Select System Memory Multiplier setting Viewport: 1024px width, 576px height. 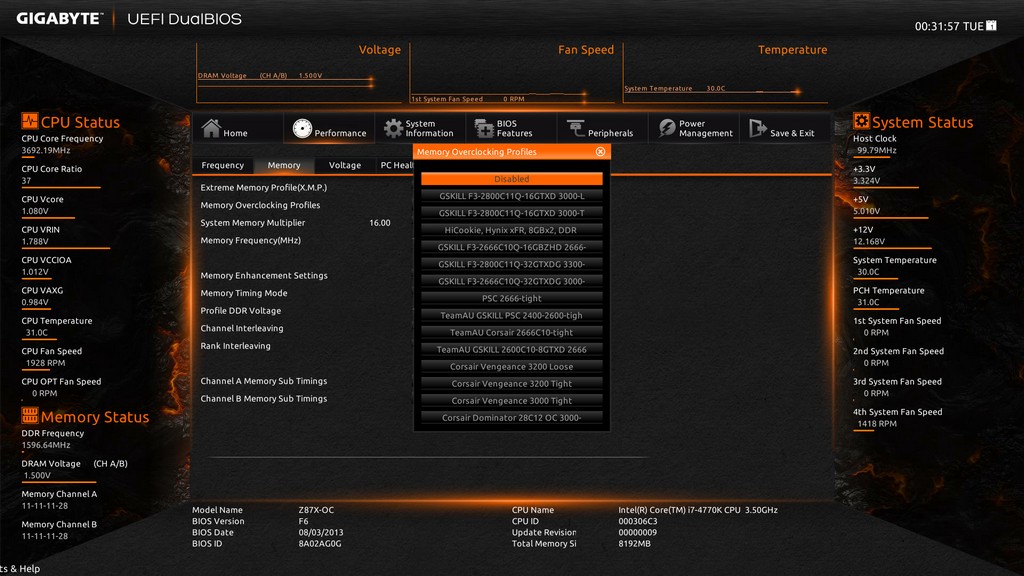(252, 223)
